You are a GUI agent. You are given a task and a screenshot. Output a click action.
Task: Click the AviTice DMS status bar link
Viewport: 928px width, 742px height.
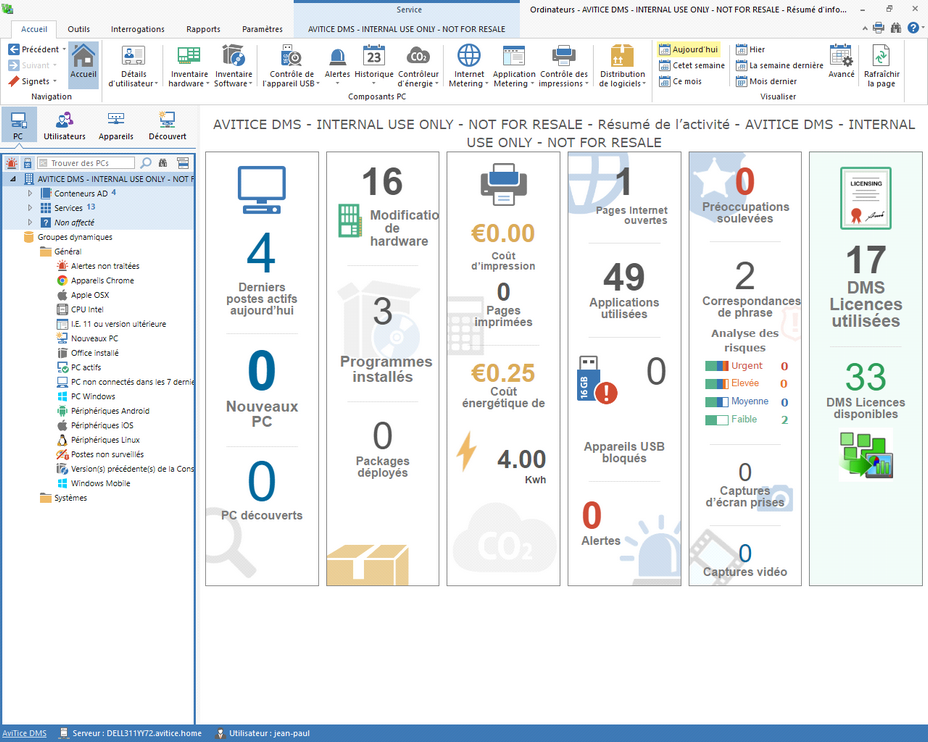pyautogui.click(x=24, y=733)
